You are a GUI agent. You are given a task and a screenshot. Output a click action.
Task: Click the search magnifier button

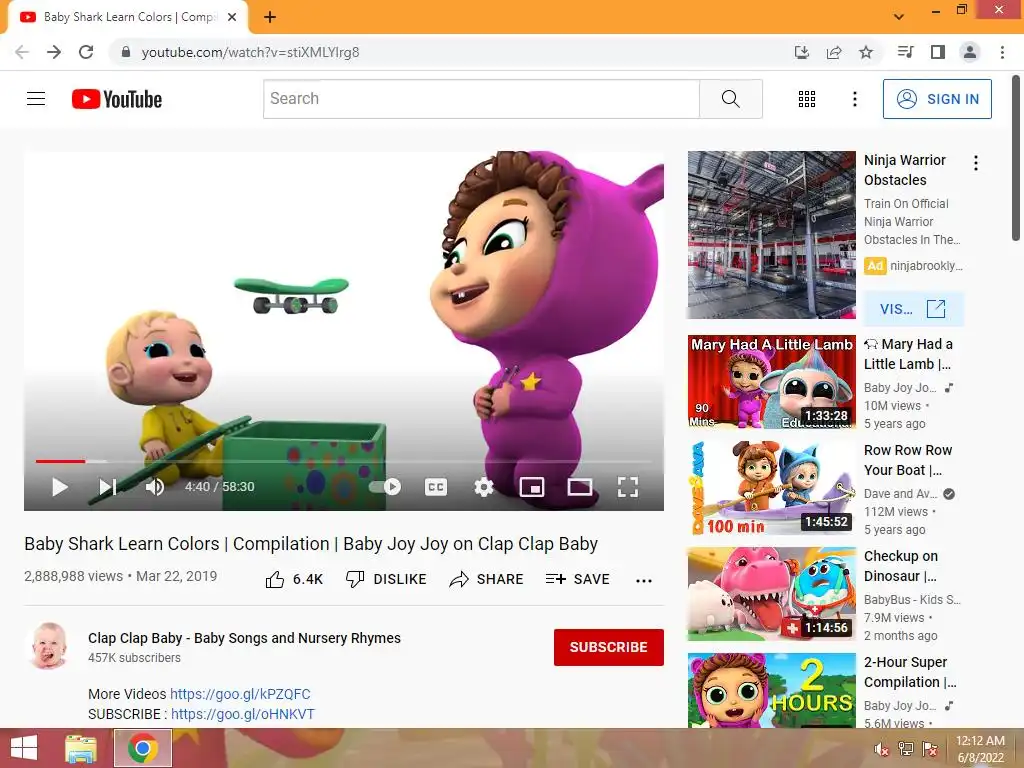coord(730,99)
